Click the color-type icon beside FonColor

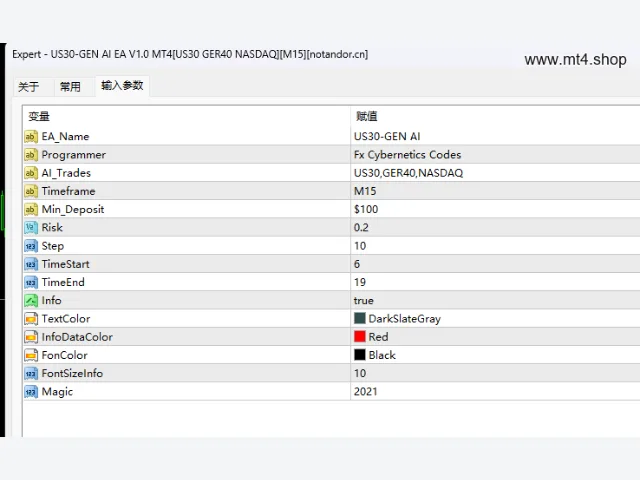[x=31, y=355]
